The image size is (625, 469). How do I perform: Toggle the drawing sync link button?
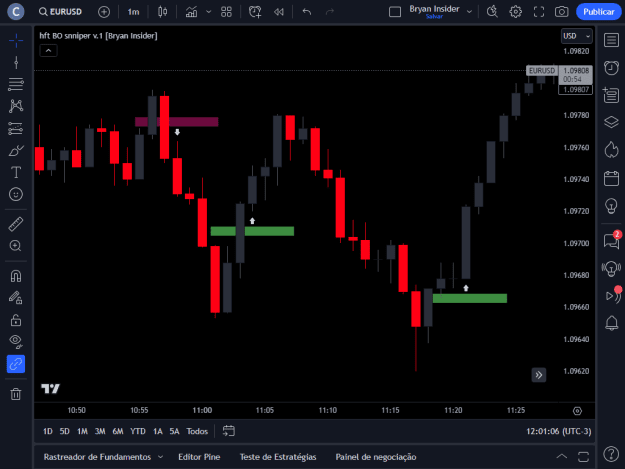(x=16, y=364)
